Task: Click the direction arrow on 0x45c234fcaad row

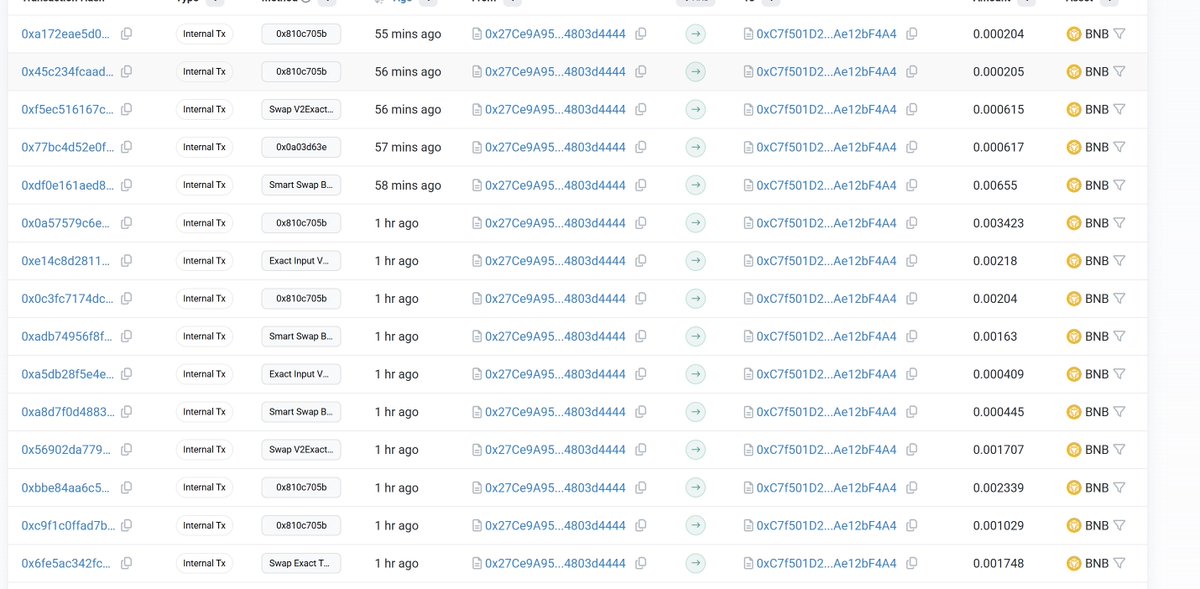Action: 696,72
